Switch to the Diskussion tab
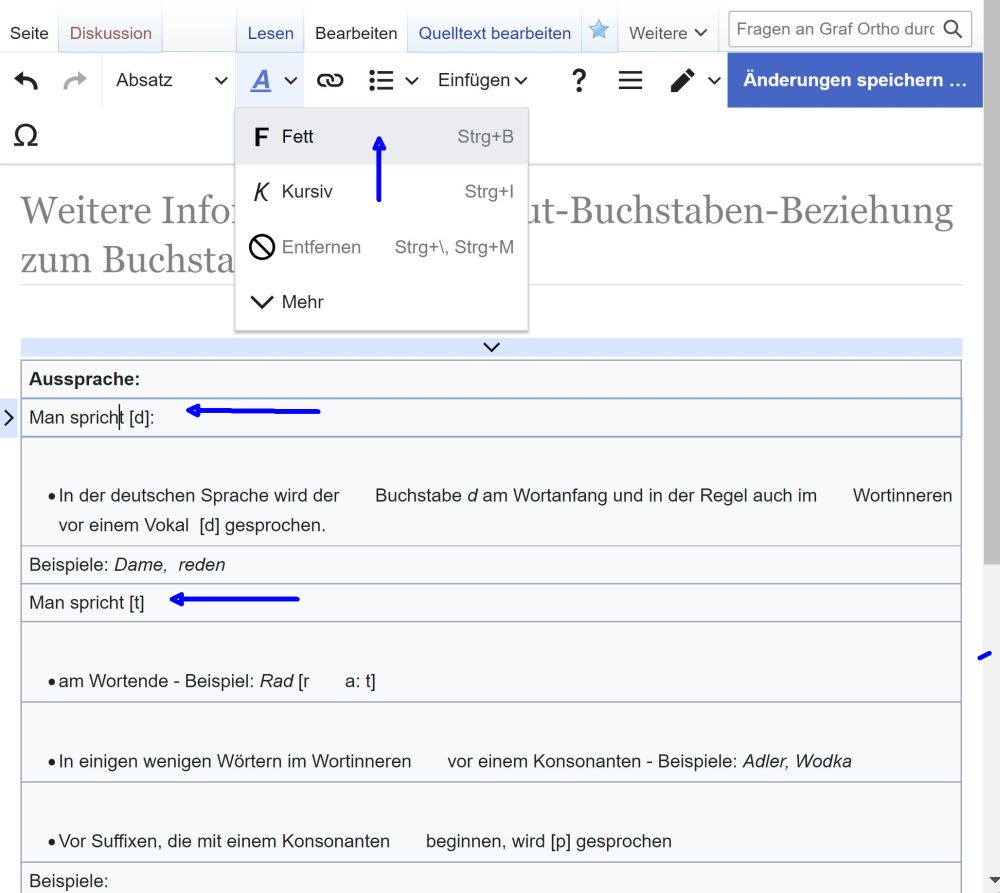 (x=111, y=33)
